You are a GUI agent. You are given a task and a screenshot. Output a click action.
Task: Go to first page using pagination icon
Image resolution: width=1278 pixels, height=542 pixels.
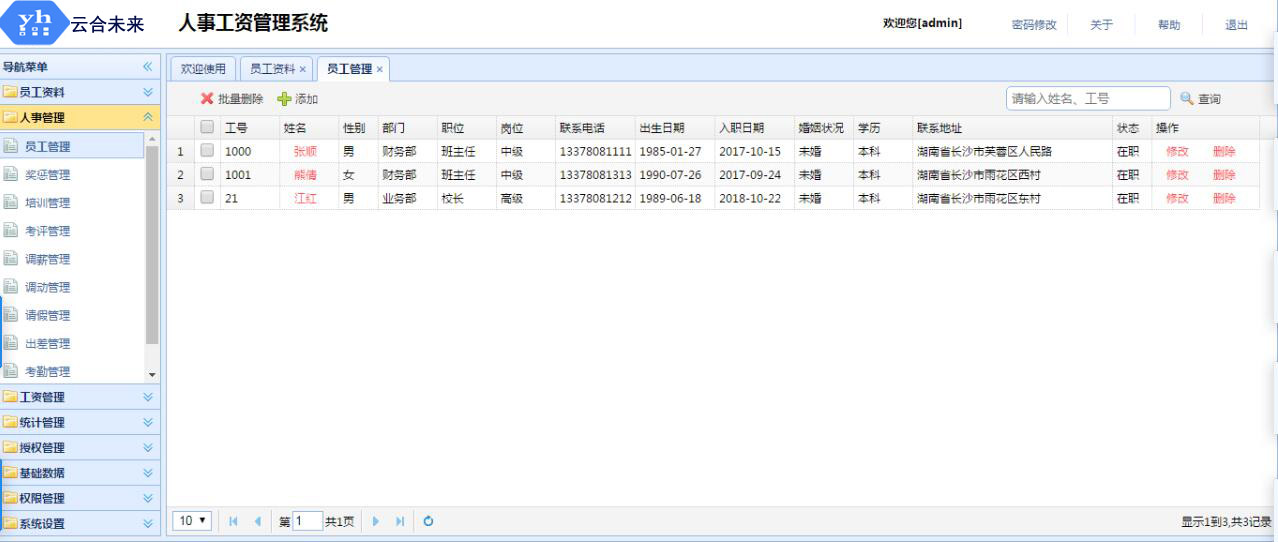pos(233,521)
